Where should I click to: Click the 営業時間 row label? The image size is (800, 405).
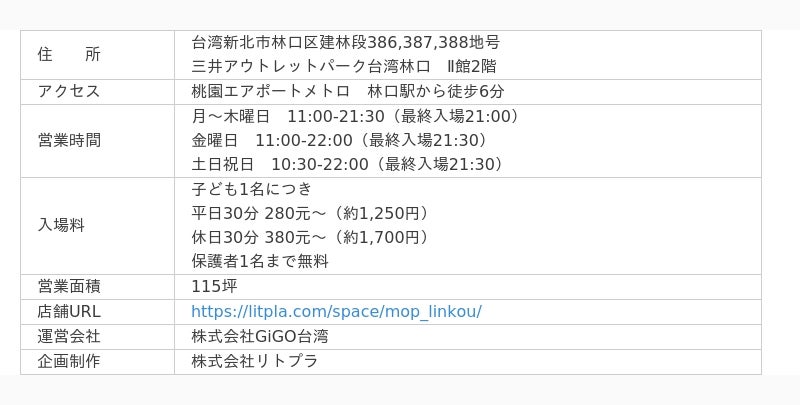click(x=69, y=140)
